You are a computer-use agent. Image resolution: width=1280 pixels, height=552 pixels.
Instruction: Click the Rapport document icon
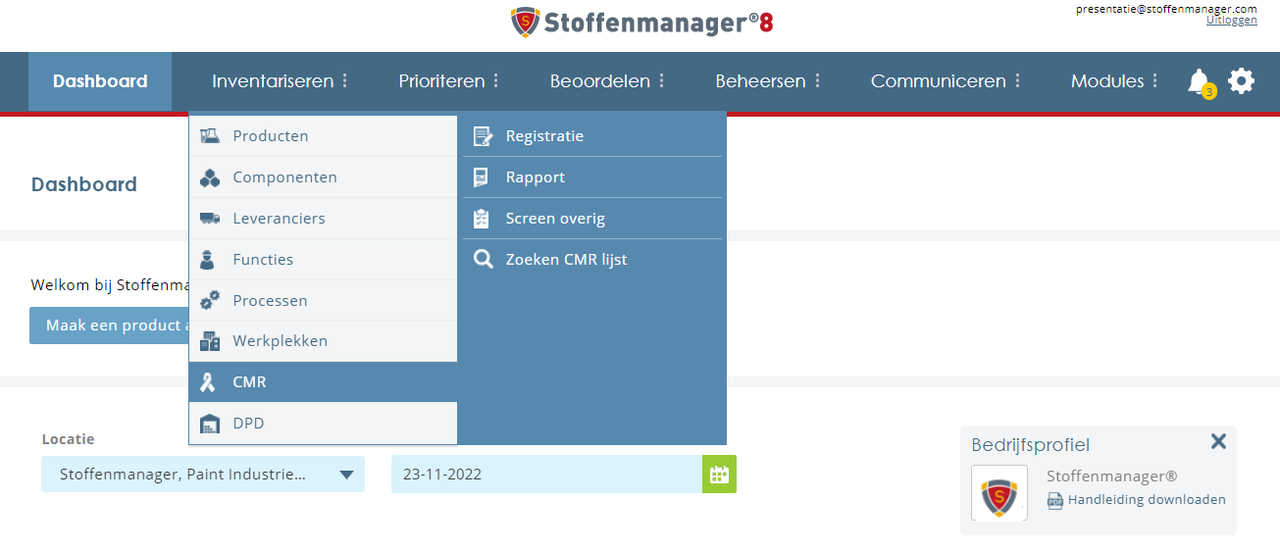[x=482, y=177]
